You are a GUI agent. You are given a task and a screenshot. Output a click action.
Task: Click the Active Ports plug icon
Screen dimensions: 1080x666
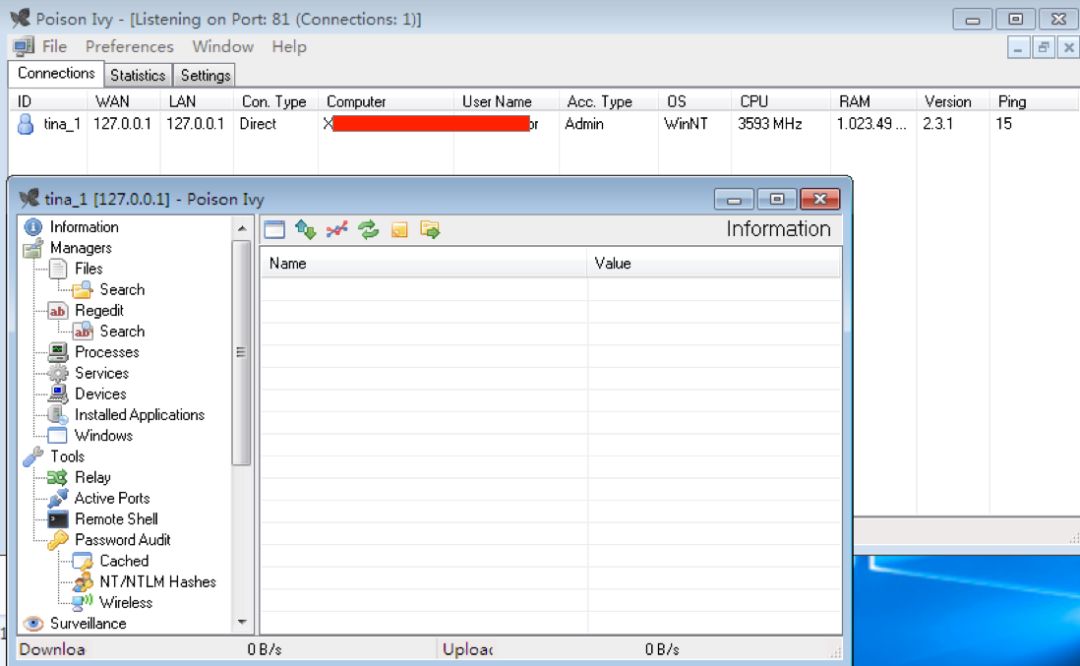[58, 498]
